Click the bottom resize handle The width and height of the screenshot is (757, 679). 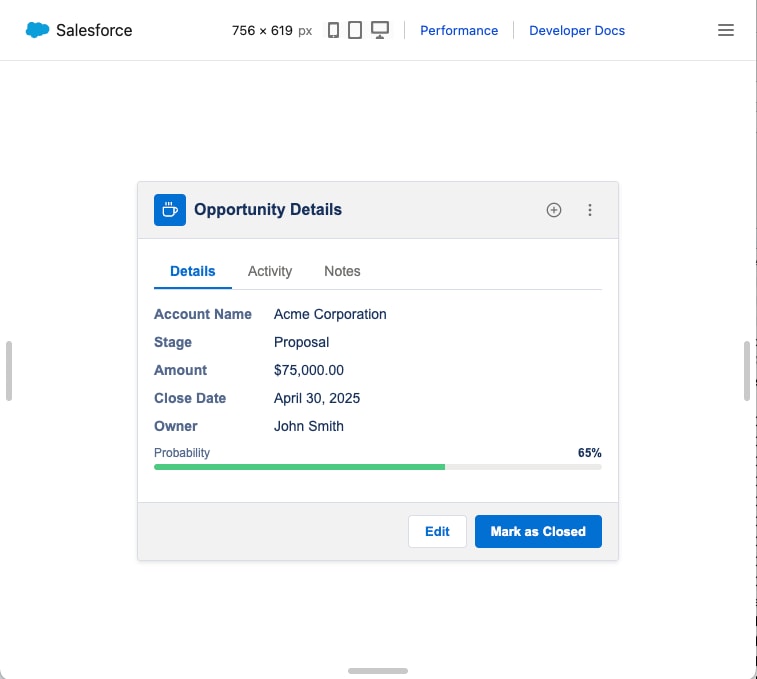pyautogui.click(x=378, y=671)
